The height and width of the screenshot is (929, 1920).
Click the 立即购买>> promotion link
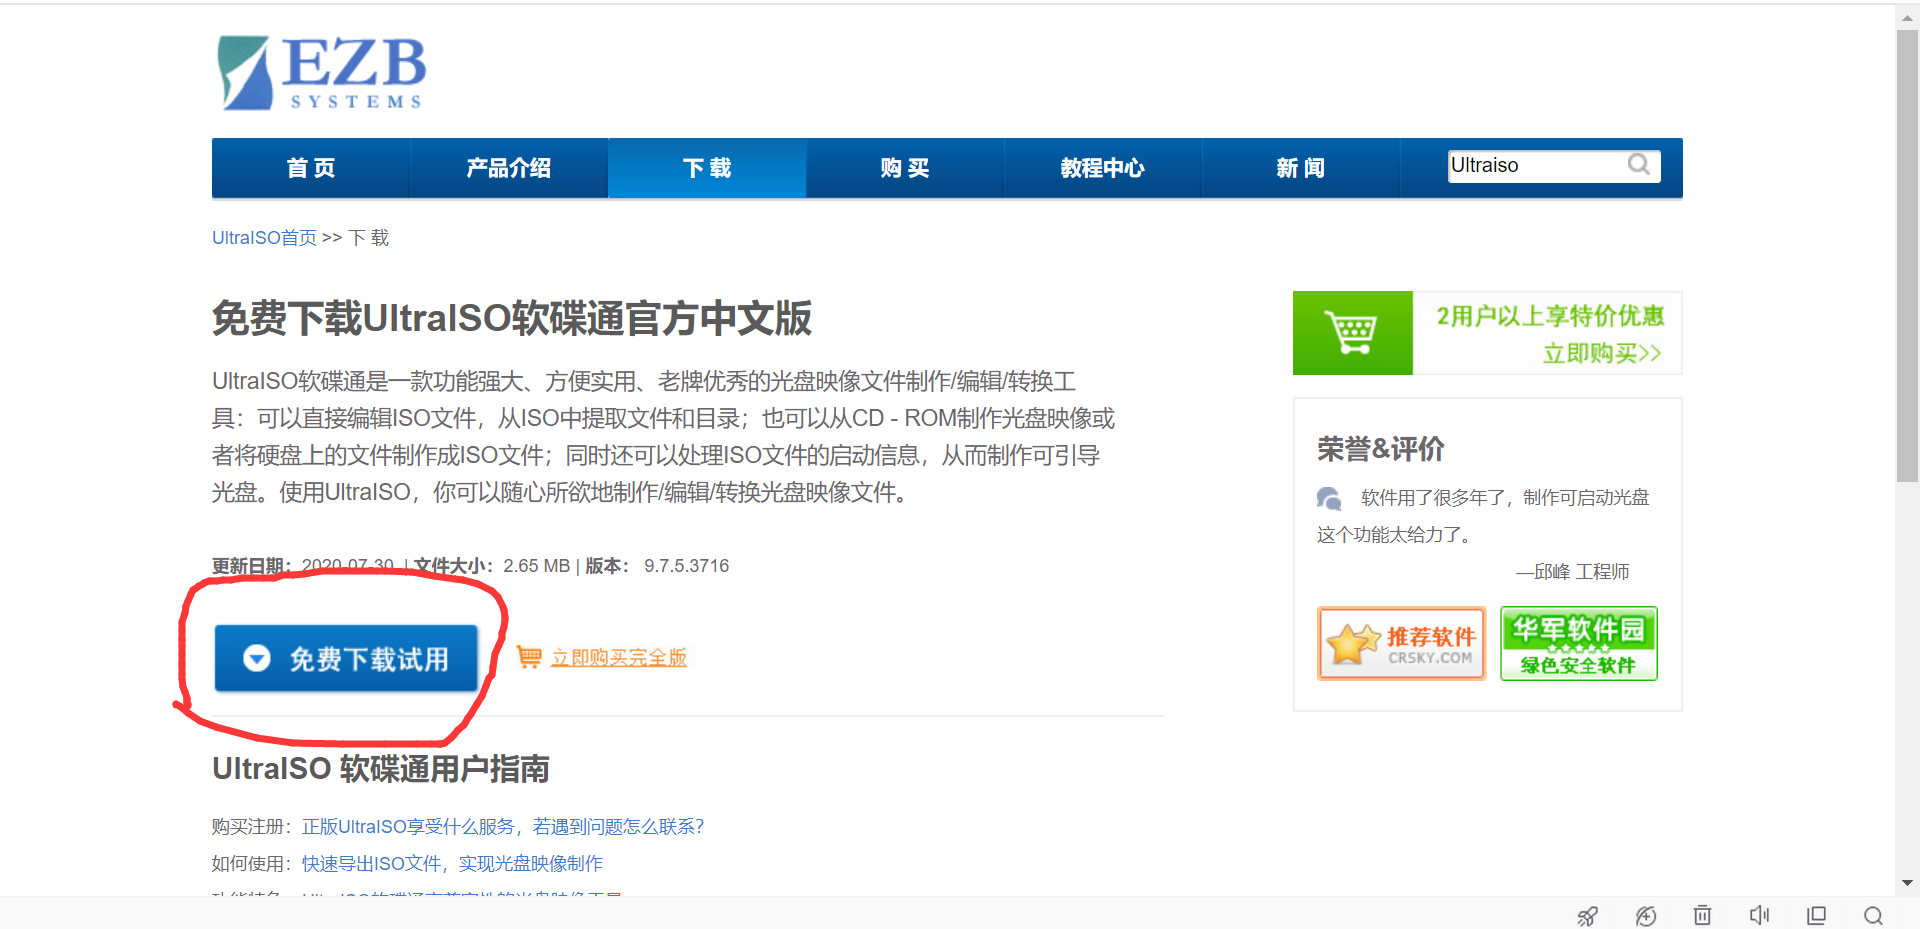1602,354
